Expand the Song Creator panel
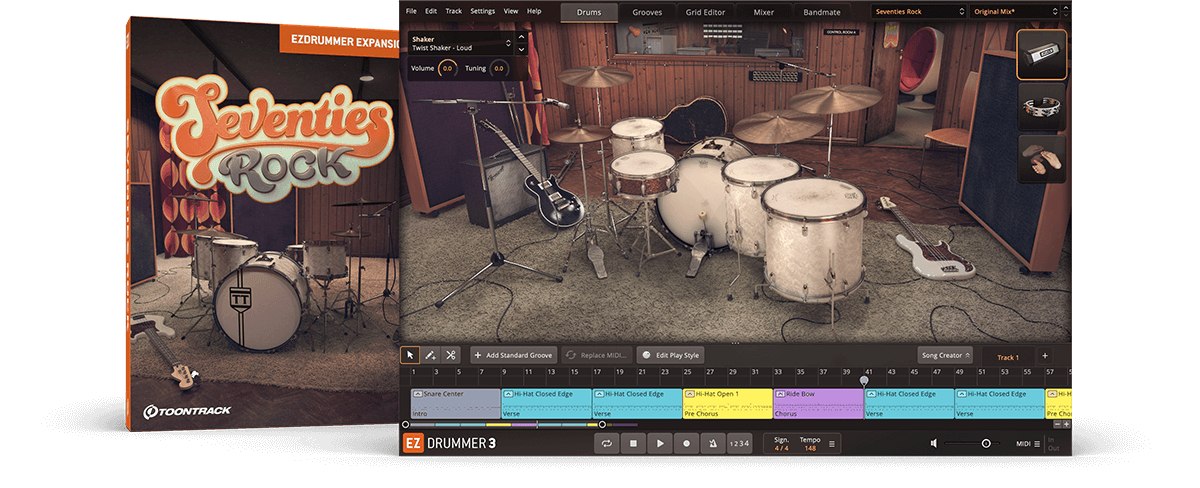This screenshot has height=488, width=1200. tap(944, 355)
